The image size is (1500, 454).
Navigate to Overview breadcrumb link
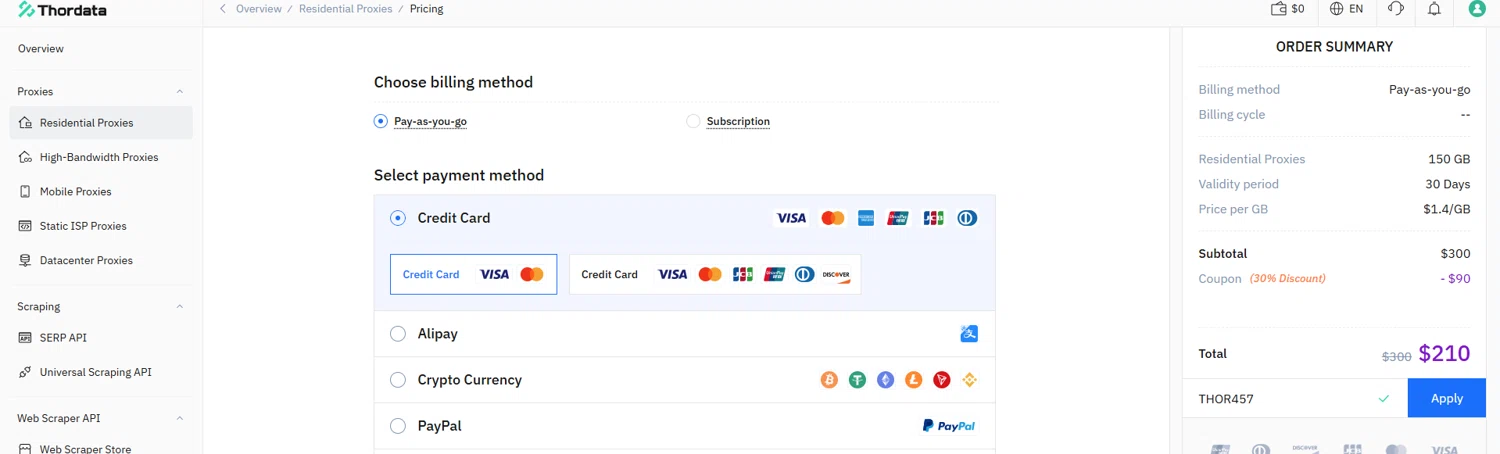(258, 9)
